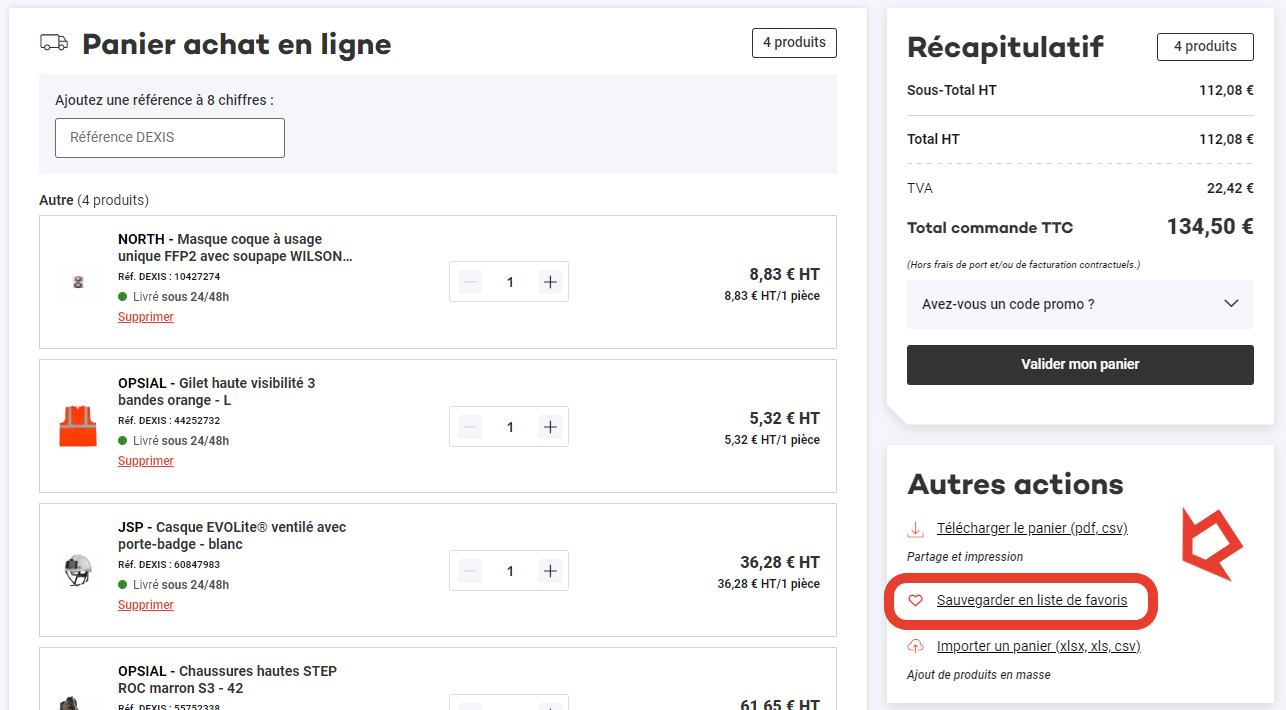
Task: Click the Autre (4 produits) group label
Action: (x=94, y=200)
